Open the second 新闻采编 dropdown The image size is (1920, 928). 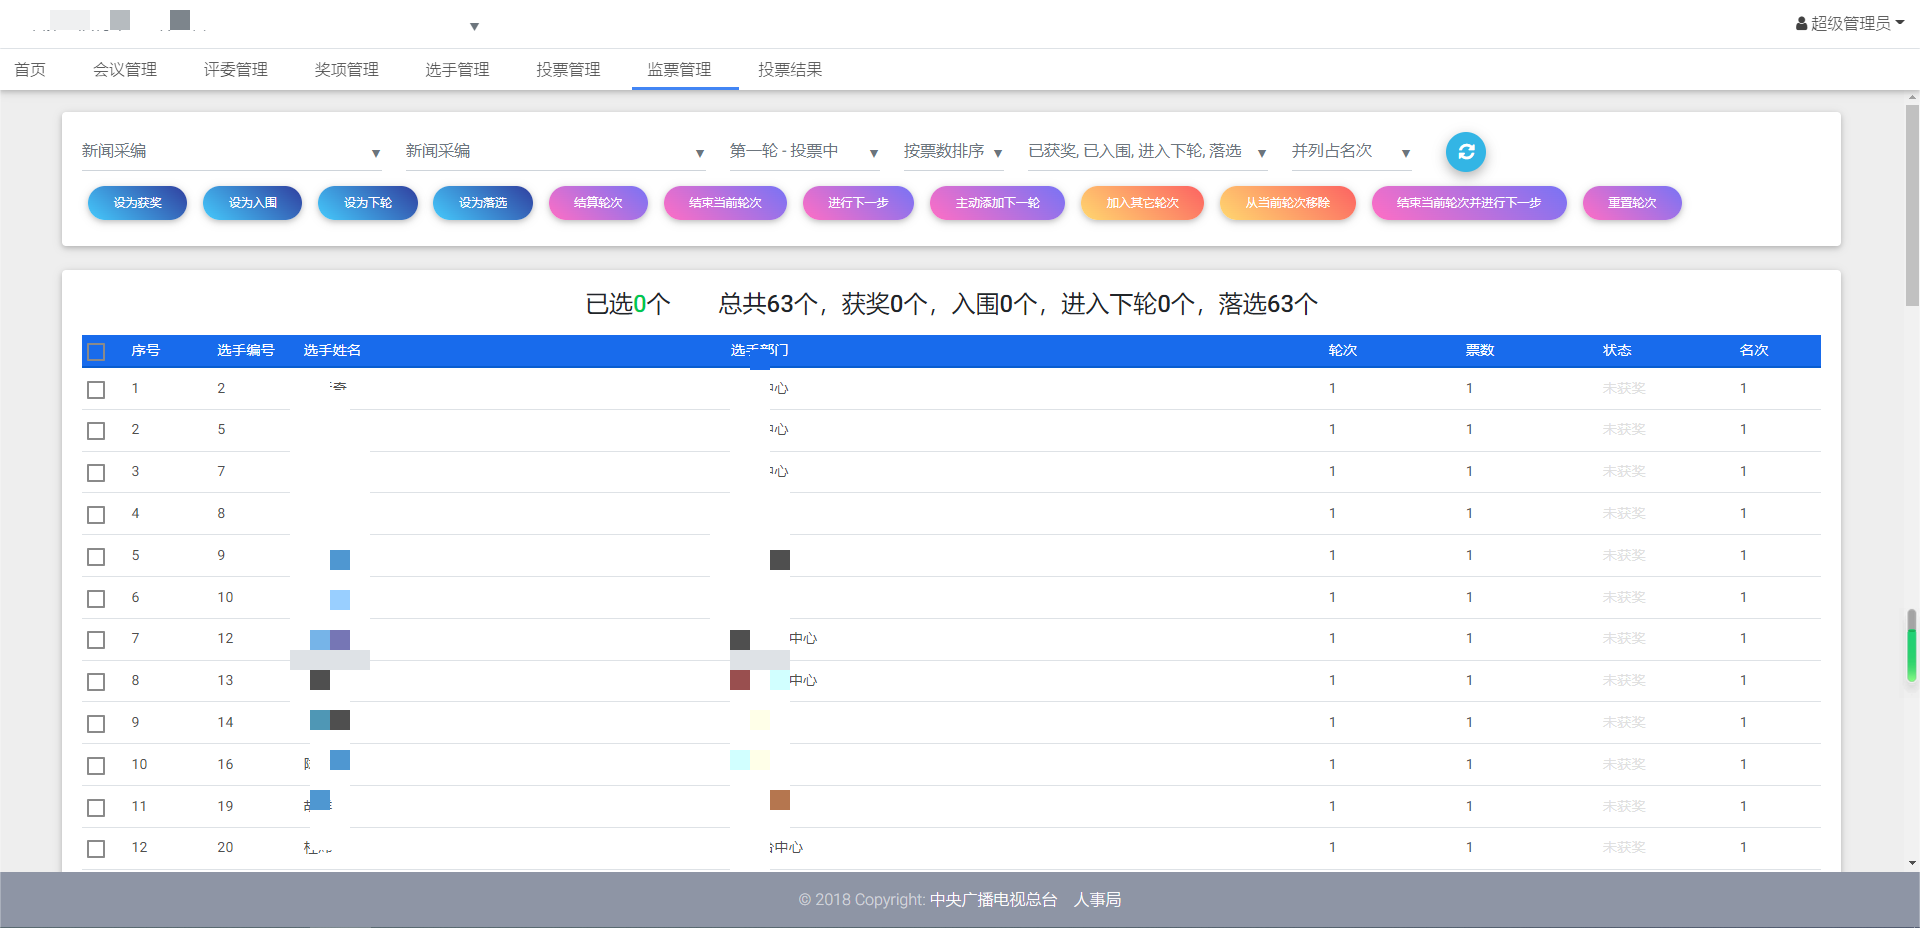click(x=555, y=151)
